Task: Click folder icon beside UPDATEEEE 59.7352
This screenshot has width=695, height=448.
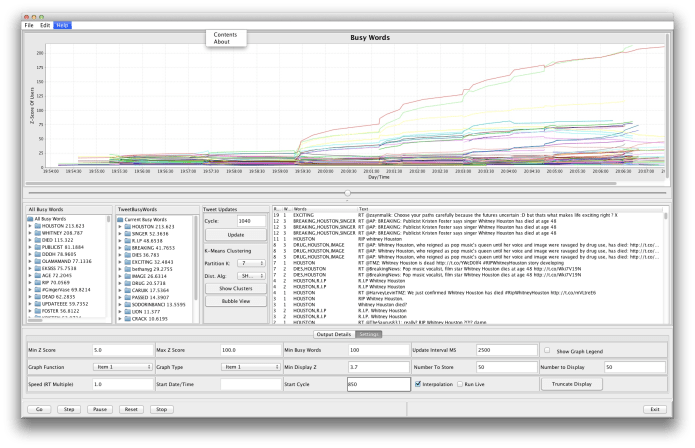Action: click(38, 304)
